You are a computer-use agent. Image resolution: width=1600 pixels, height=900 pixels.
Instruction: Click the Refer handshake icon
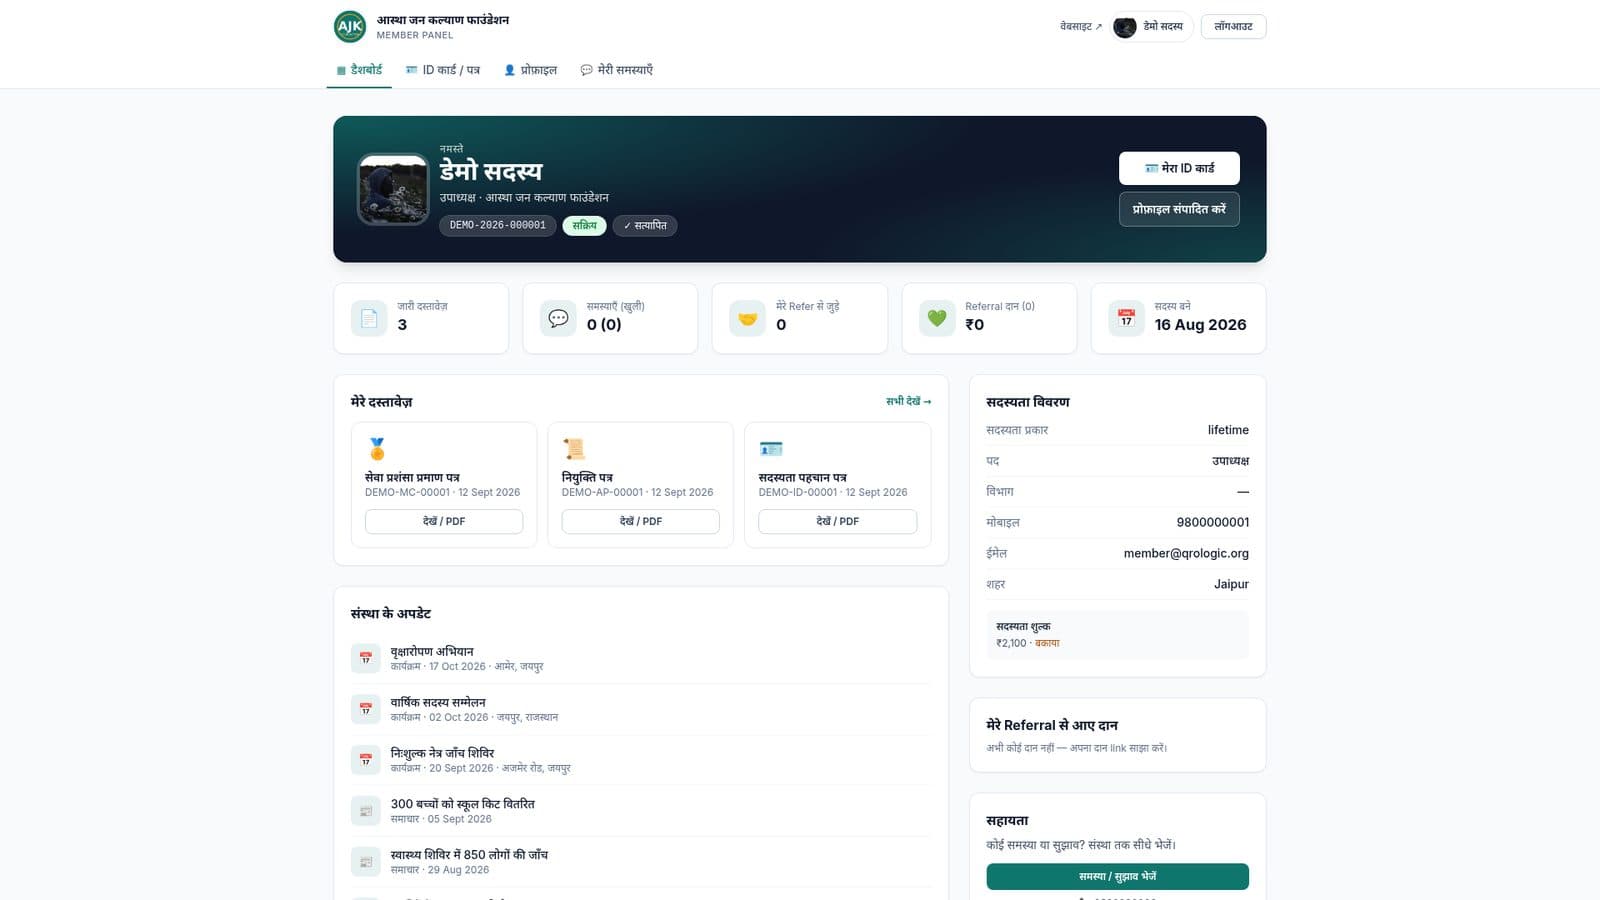[x=747, y=318]
